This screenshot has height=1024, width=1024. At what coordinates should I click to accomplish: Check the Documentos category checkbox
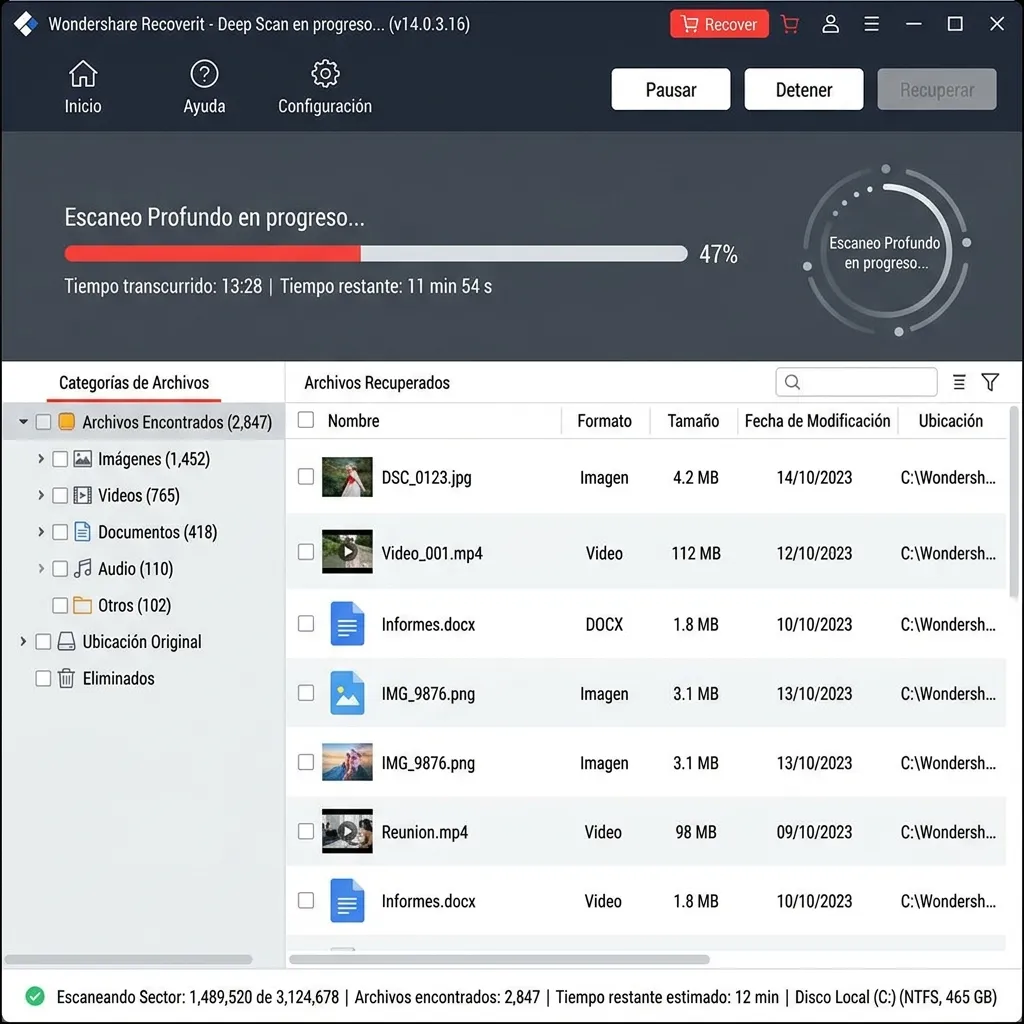[59, 532]
